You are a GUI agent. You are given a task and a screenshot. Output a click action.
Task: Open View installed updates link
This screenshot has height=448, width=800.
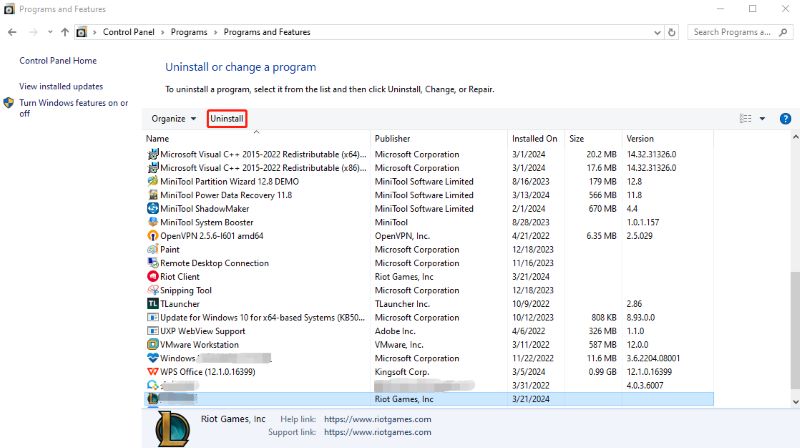(61, 86)
